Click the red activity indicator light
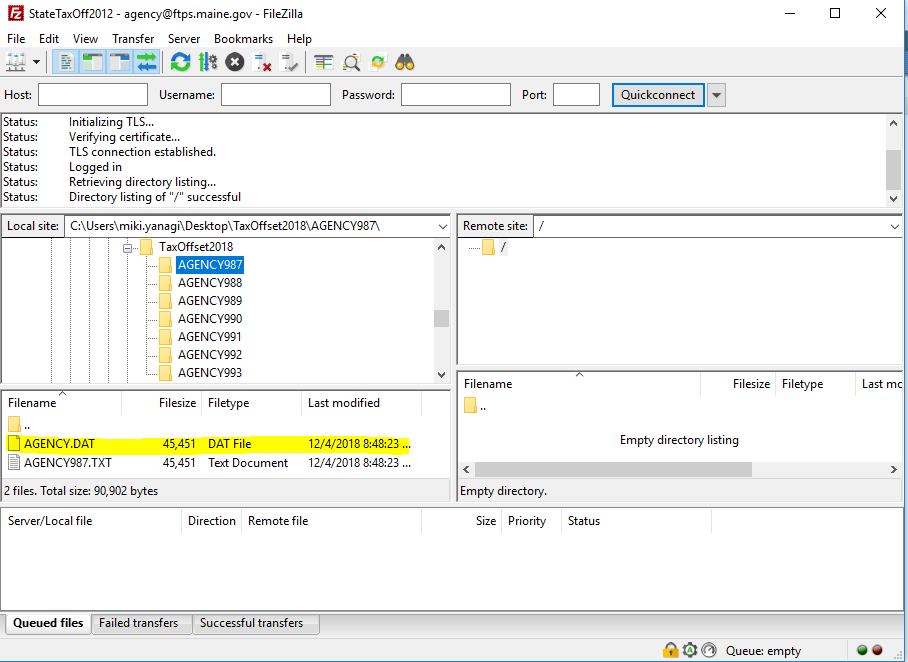The height and width of the screenshot is (662, 908). 877,650
